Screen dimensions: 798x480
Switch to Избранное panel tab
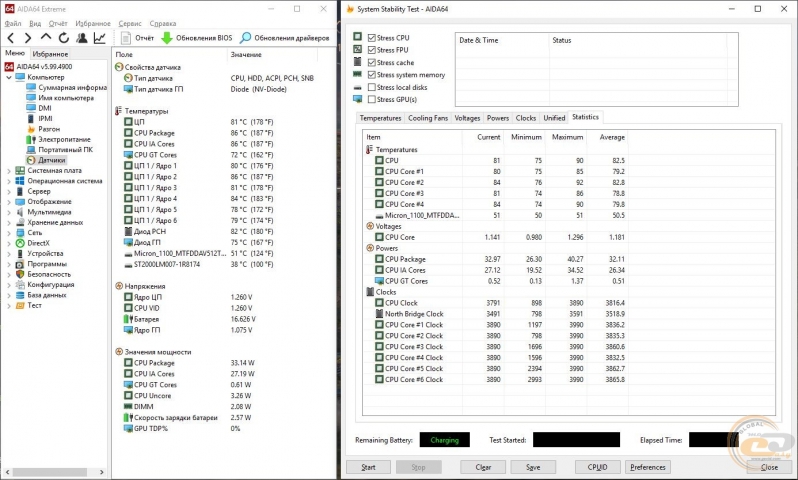click(x=50, y=54)
